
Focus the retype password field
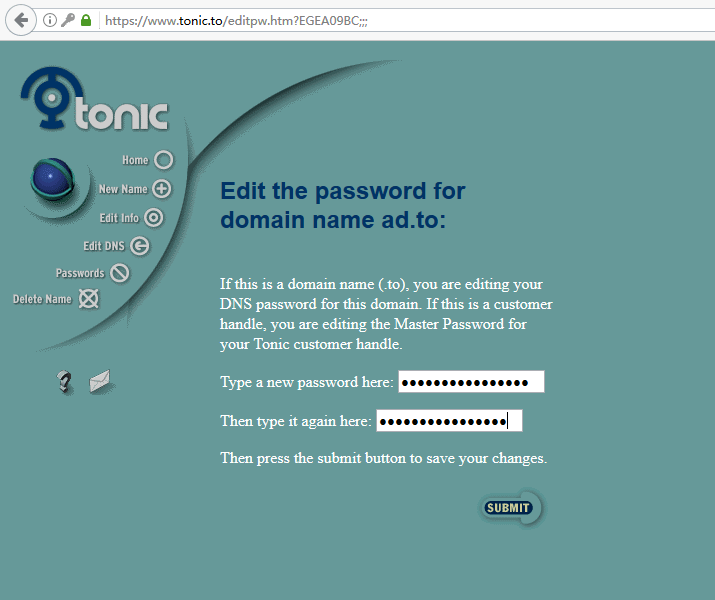click(x=449, y=421)
